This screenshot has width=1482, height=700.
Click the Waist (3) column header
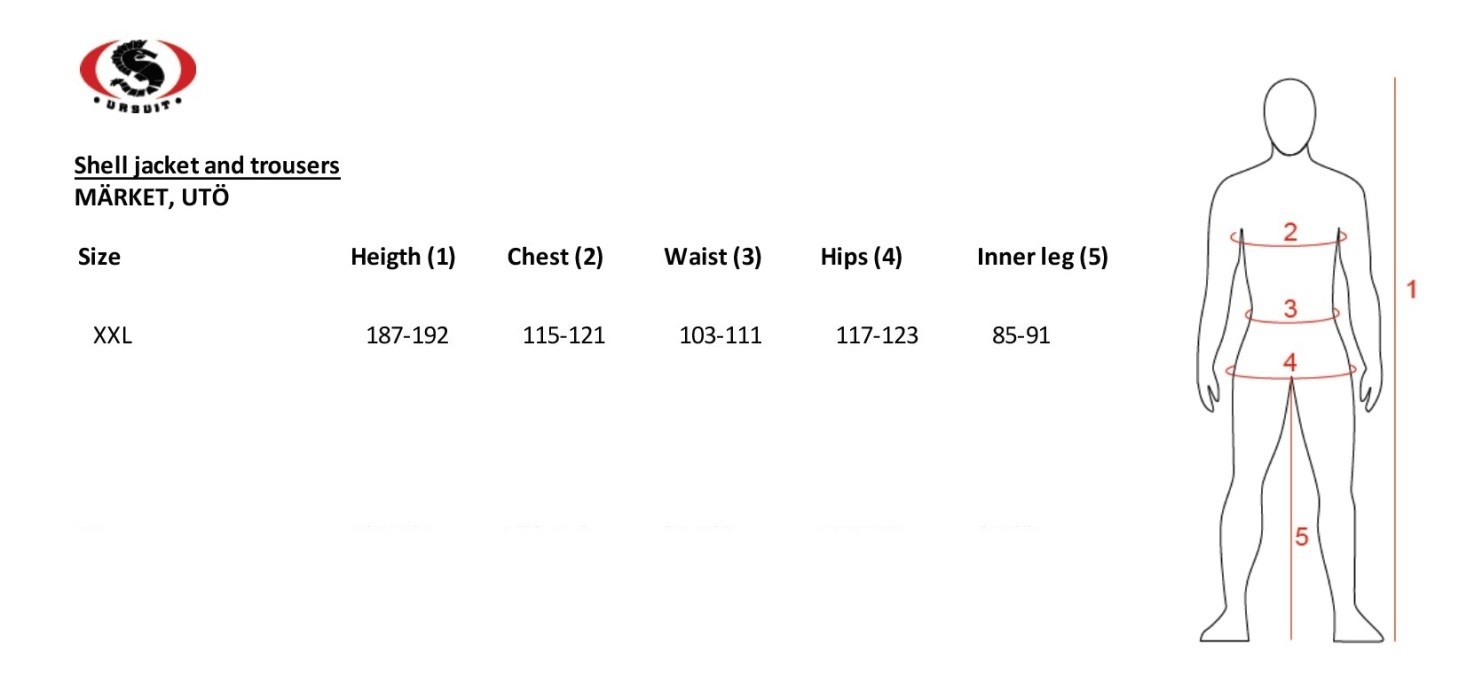click(713, 257)
